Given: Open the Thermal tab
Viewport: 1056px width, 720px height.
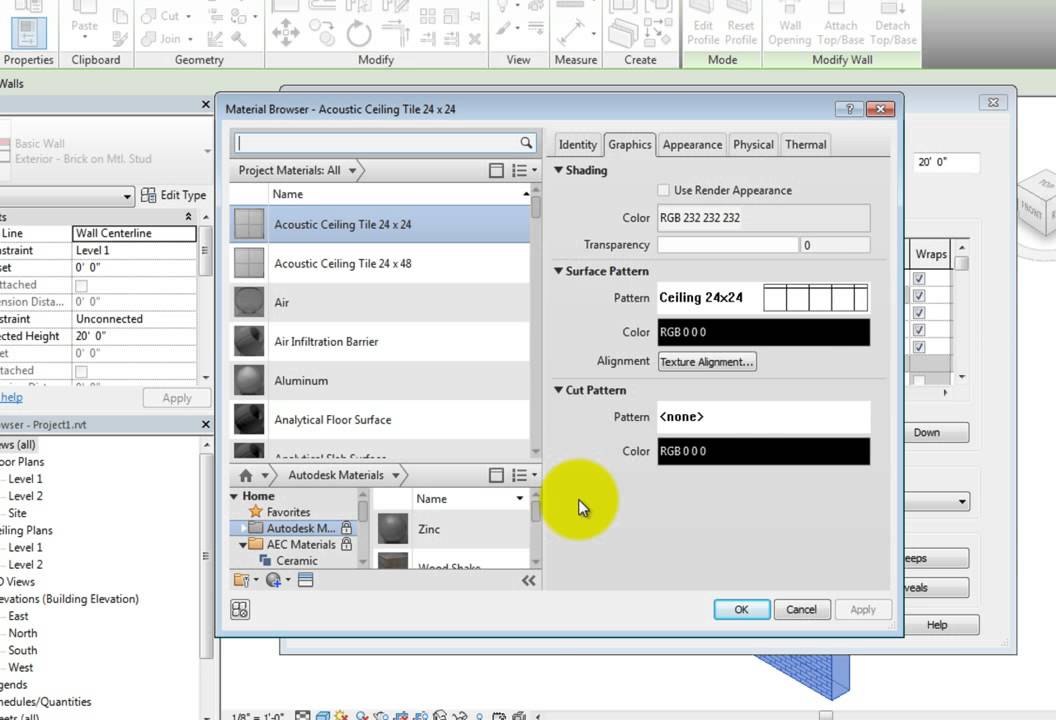Looking at the screenshot, I should (x=805, y=145).
